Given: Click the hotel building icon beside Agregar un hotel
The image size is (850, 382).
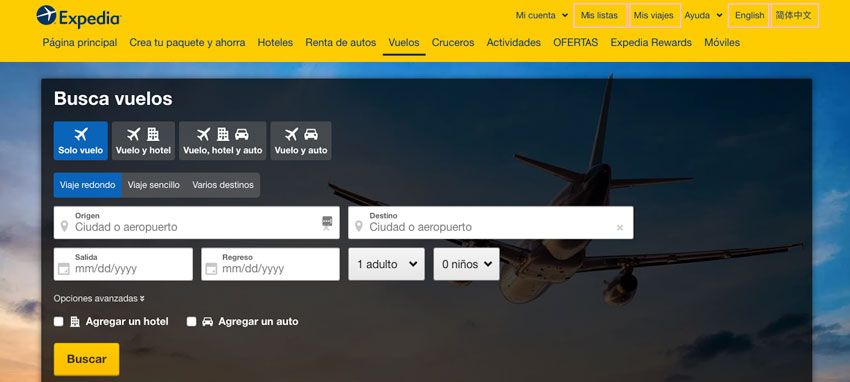Looking at the screenshot, I should (x=75, y=321).
